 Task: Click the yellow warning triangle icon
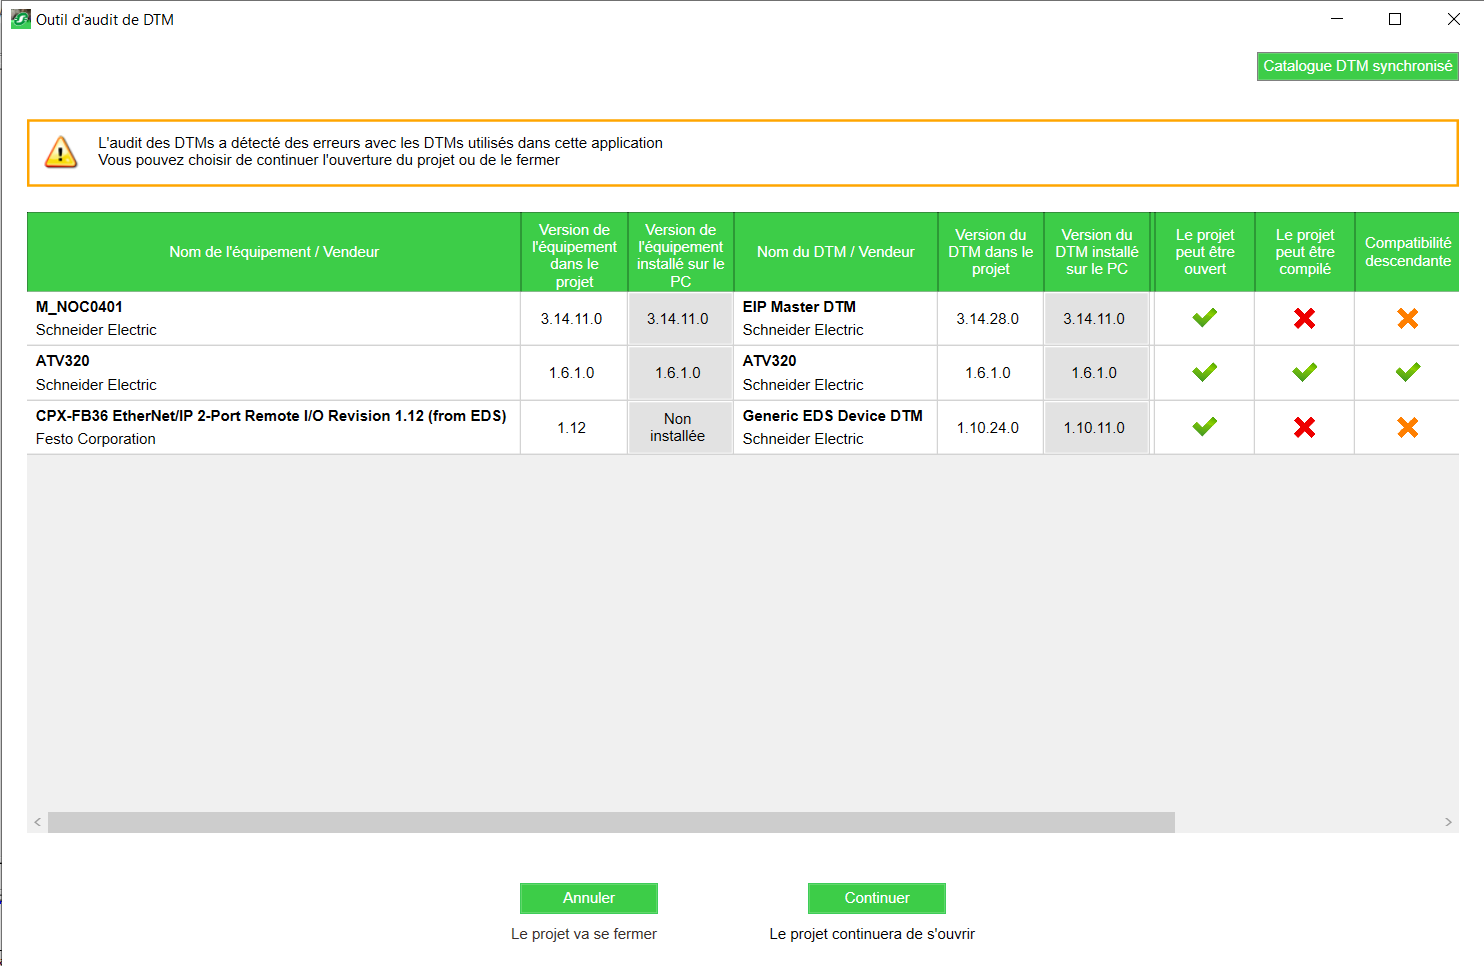pyautogui.click(x=61, y=152)
